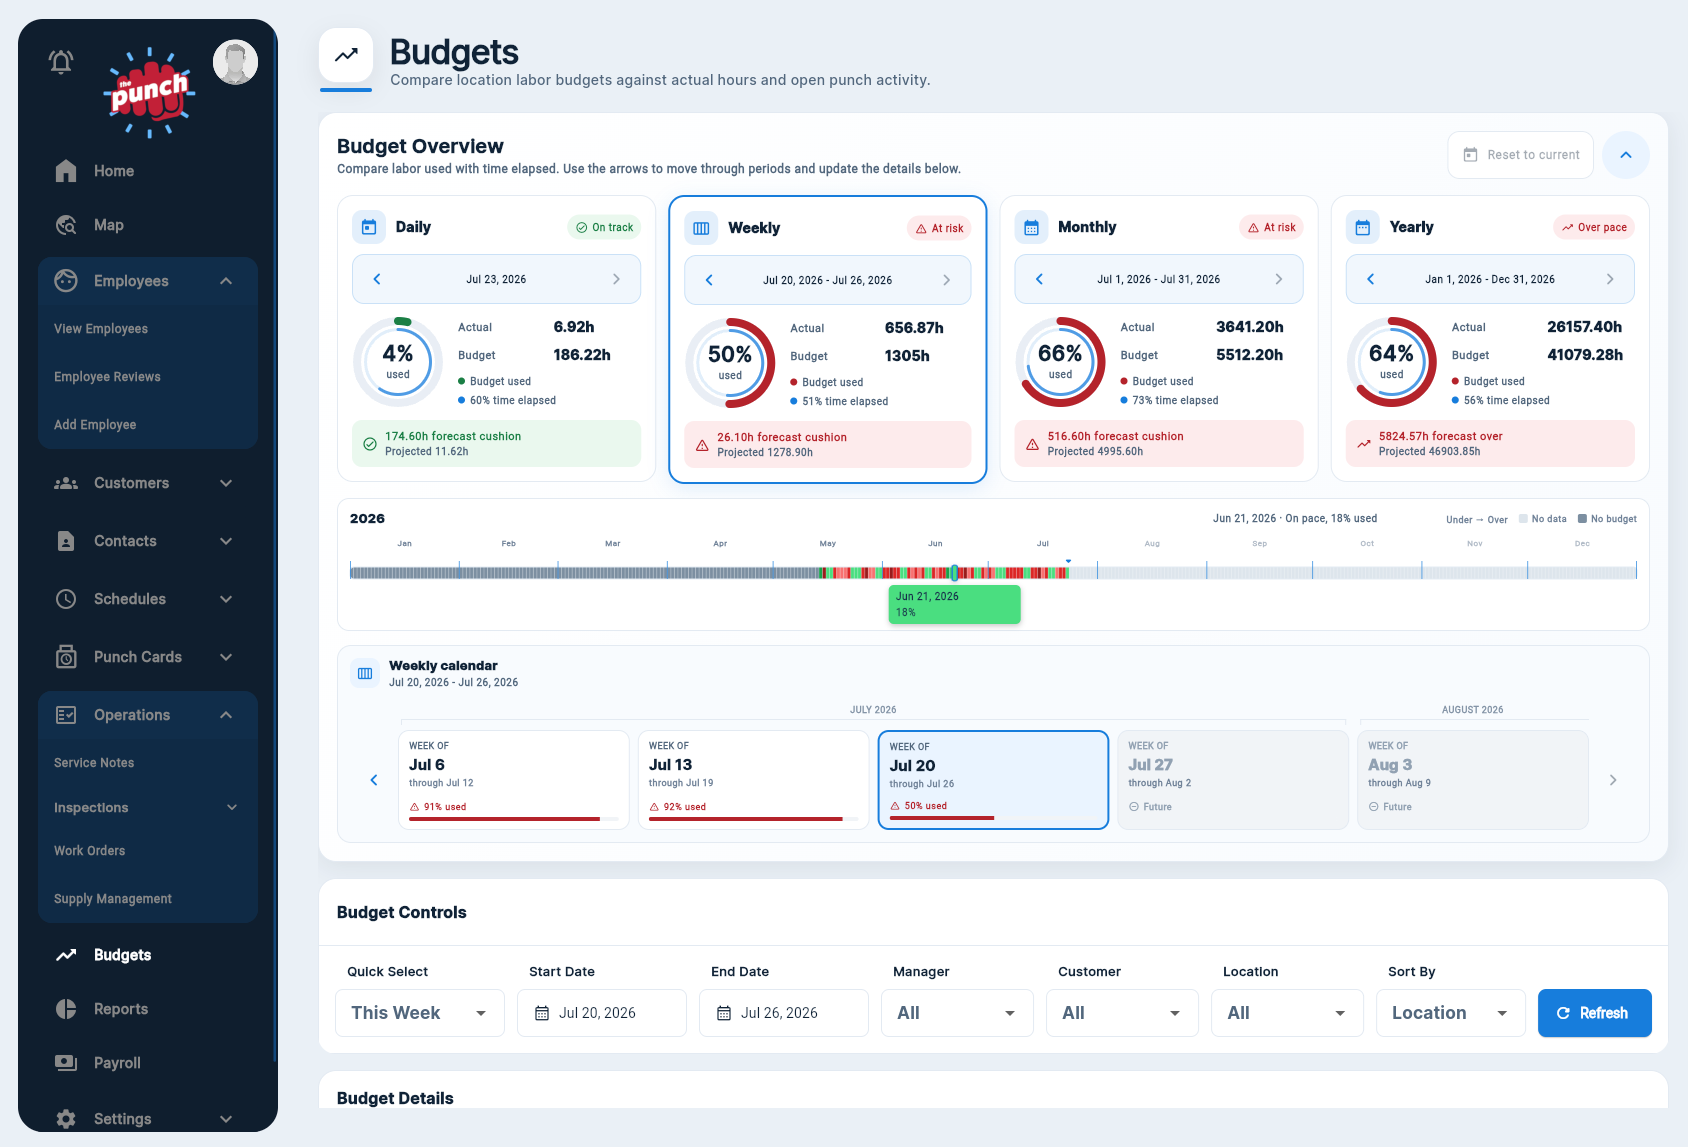The width and height of the screenshot is (1688, 1147).
Task: Click the Jun 21 marker on timeline
Action: (954, 573)
